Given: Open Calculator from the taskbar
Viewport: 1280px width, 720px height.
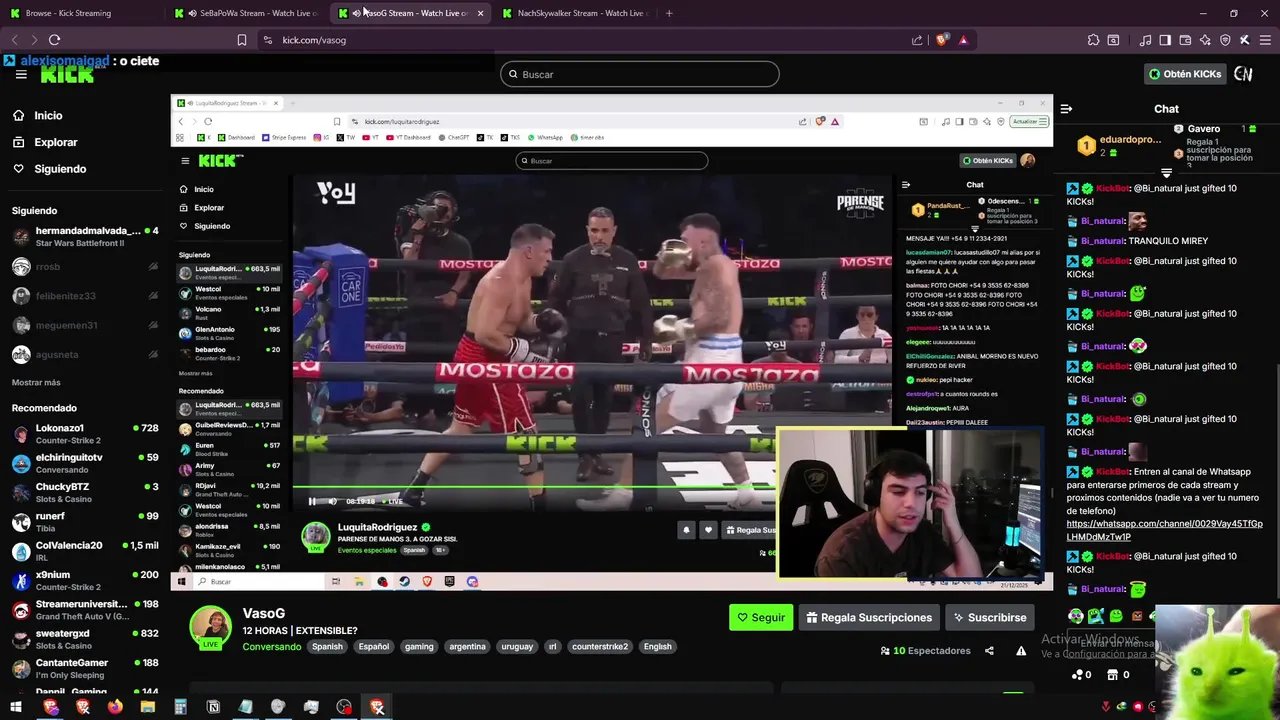Looking at the screenshot, I should 180,707.
